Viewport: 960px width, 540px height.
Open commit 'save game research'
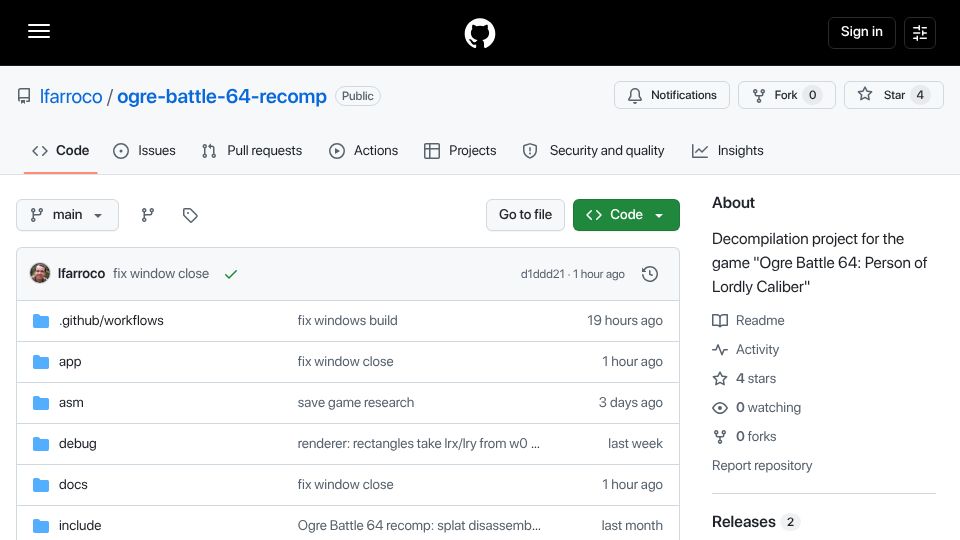[356, 403]
